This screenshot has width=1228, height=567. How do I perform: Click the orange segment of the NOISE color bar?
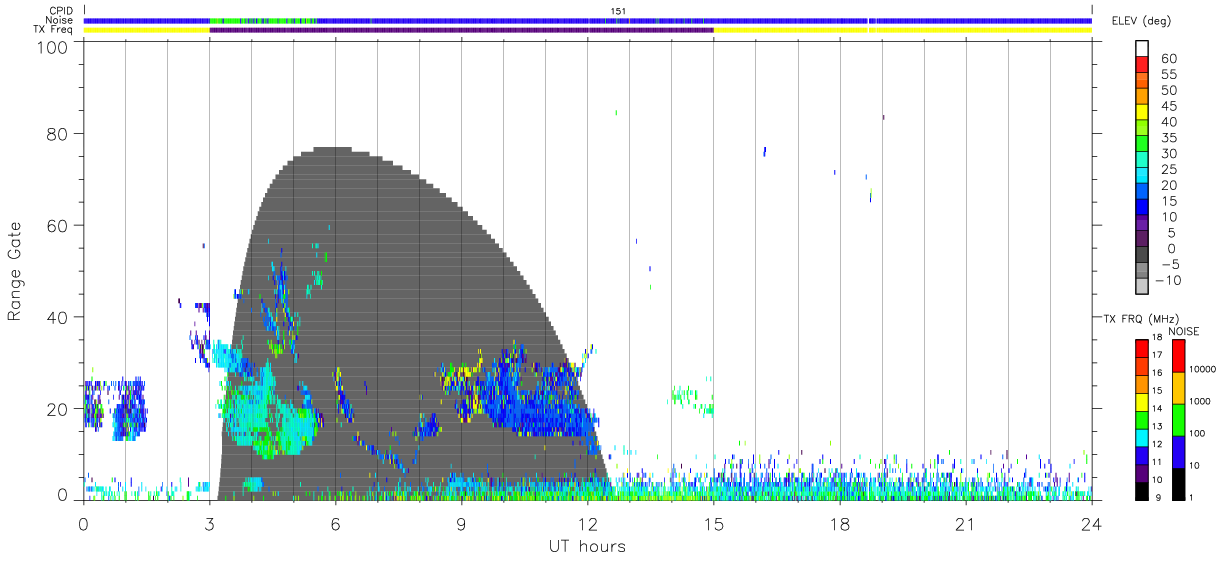[1180, 388]
